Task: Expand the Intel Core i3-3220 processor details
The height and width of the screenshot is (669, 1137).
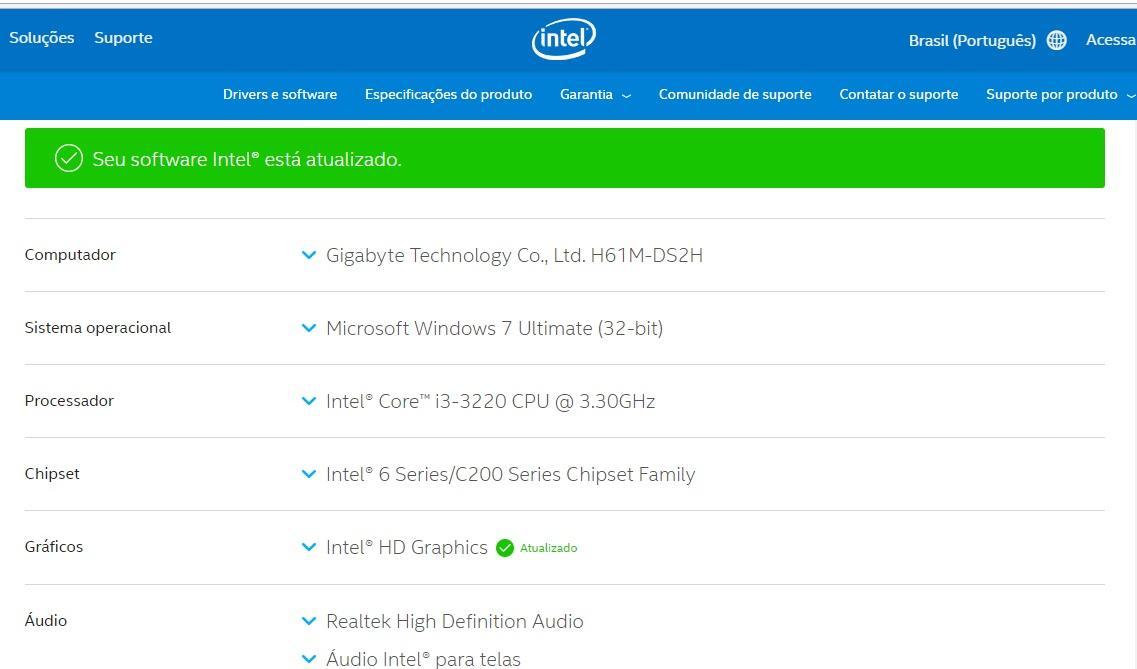Action: (309, 401)
